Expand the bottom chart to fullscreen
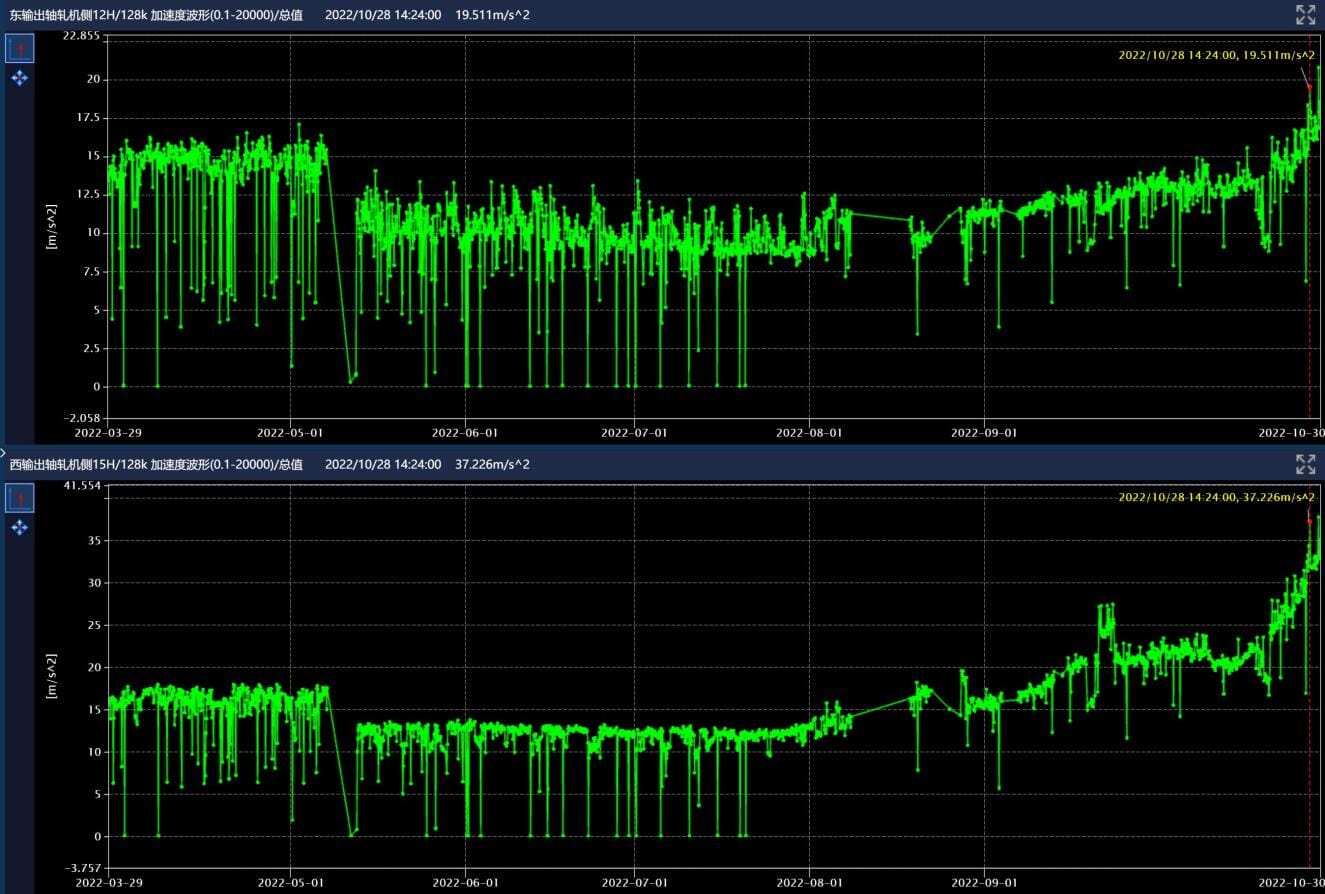The width and height of the screenshot is (1325, 894). pyautogui.click(x=1305, y=464)
